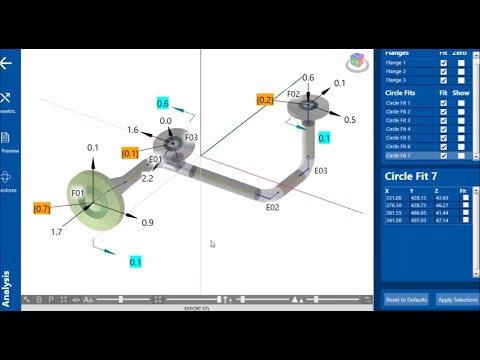Check Zero for Flange 2
480x360 pixels.
461,71
